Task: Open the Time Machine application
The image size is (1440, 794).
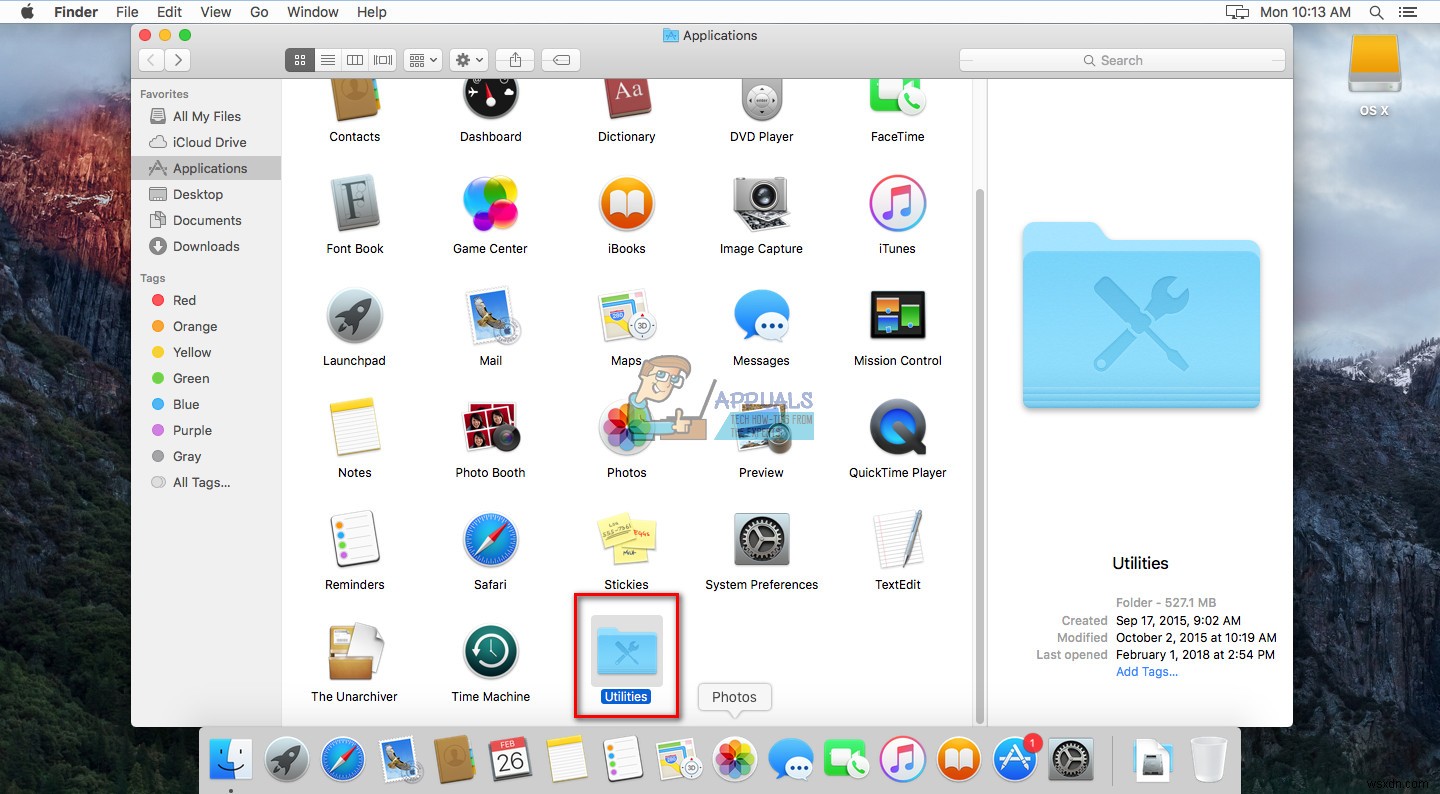Action: 490,650
